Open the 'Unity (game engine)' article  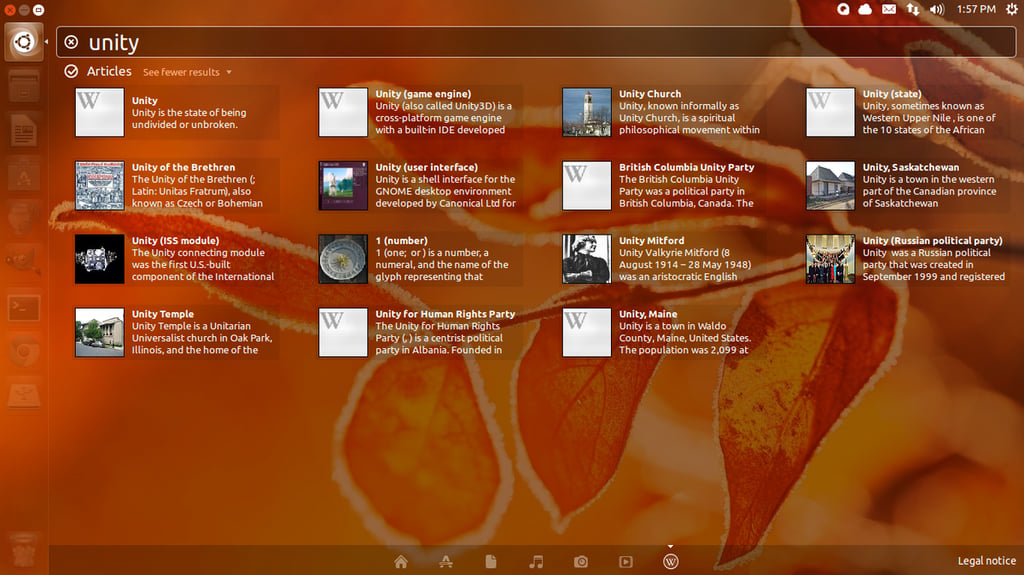click(x=420, y=112)
